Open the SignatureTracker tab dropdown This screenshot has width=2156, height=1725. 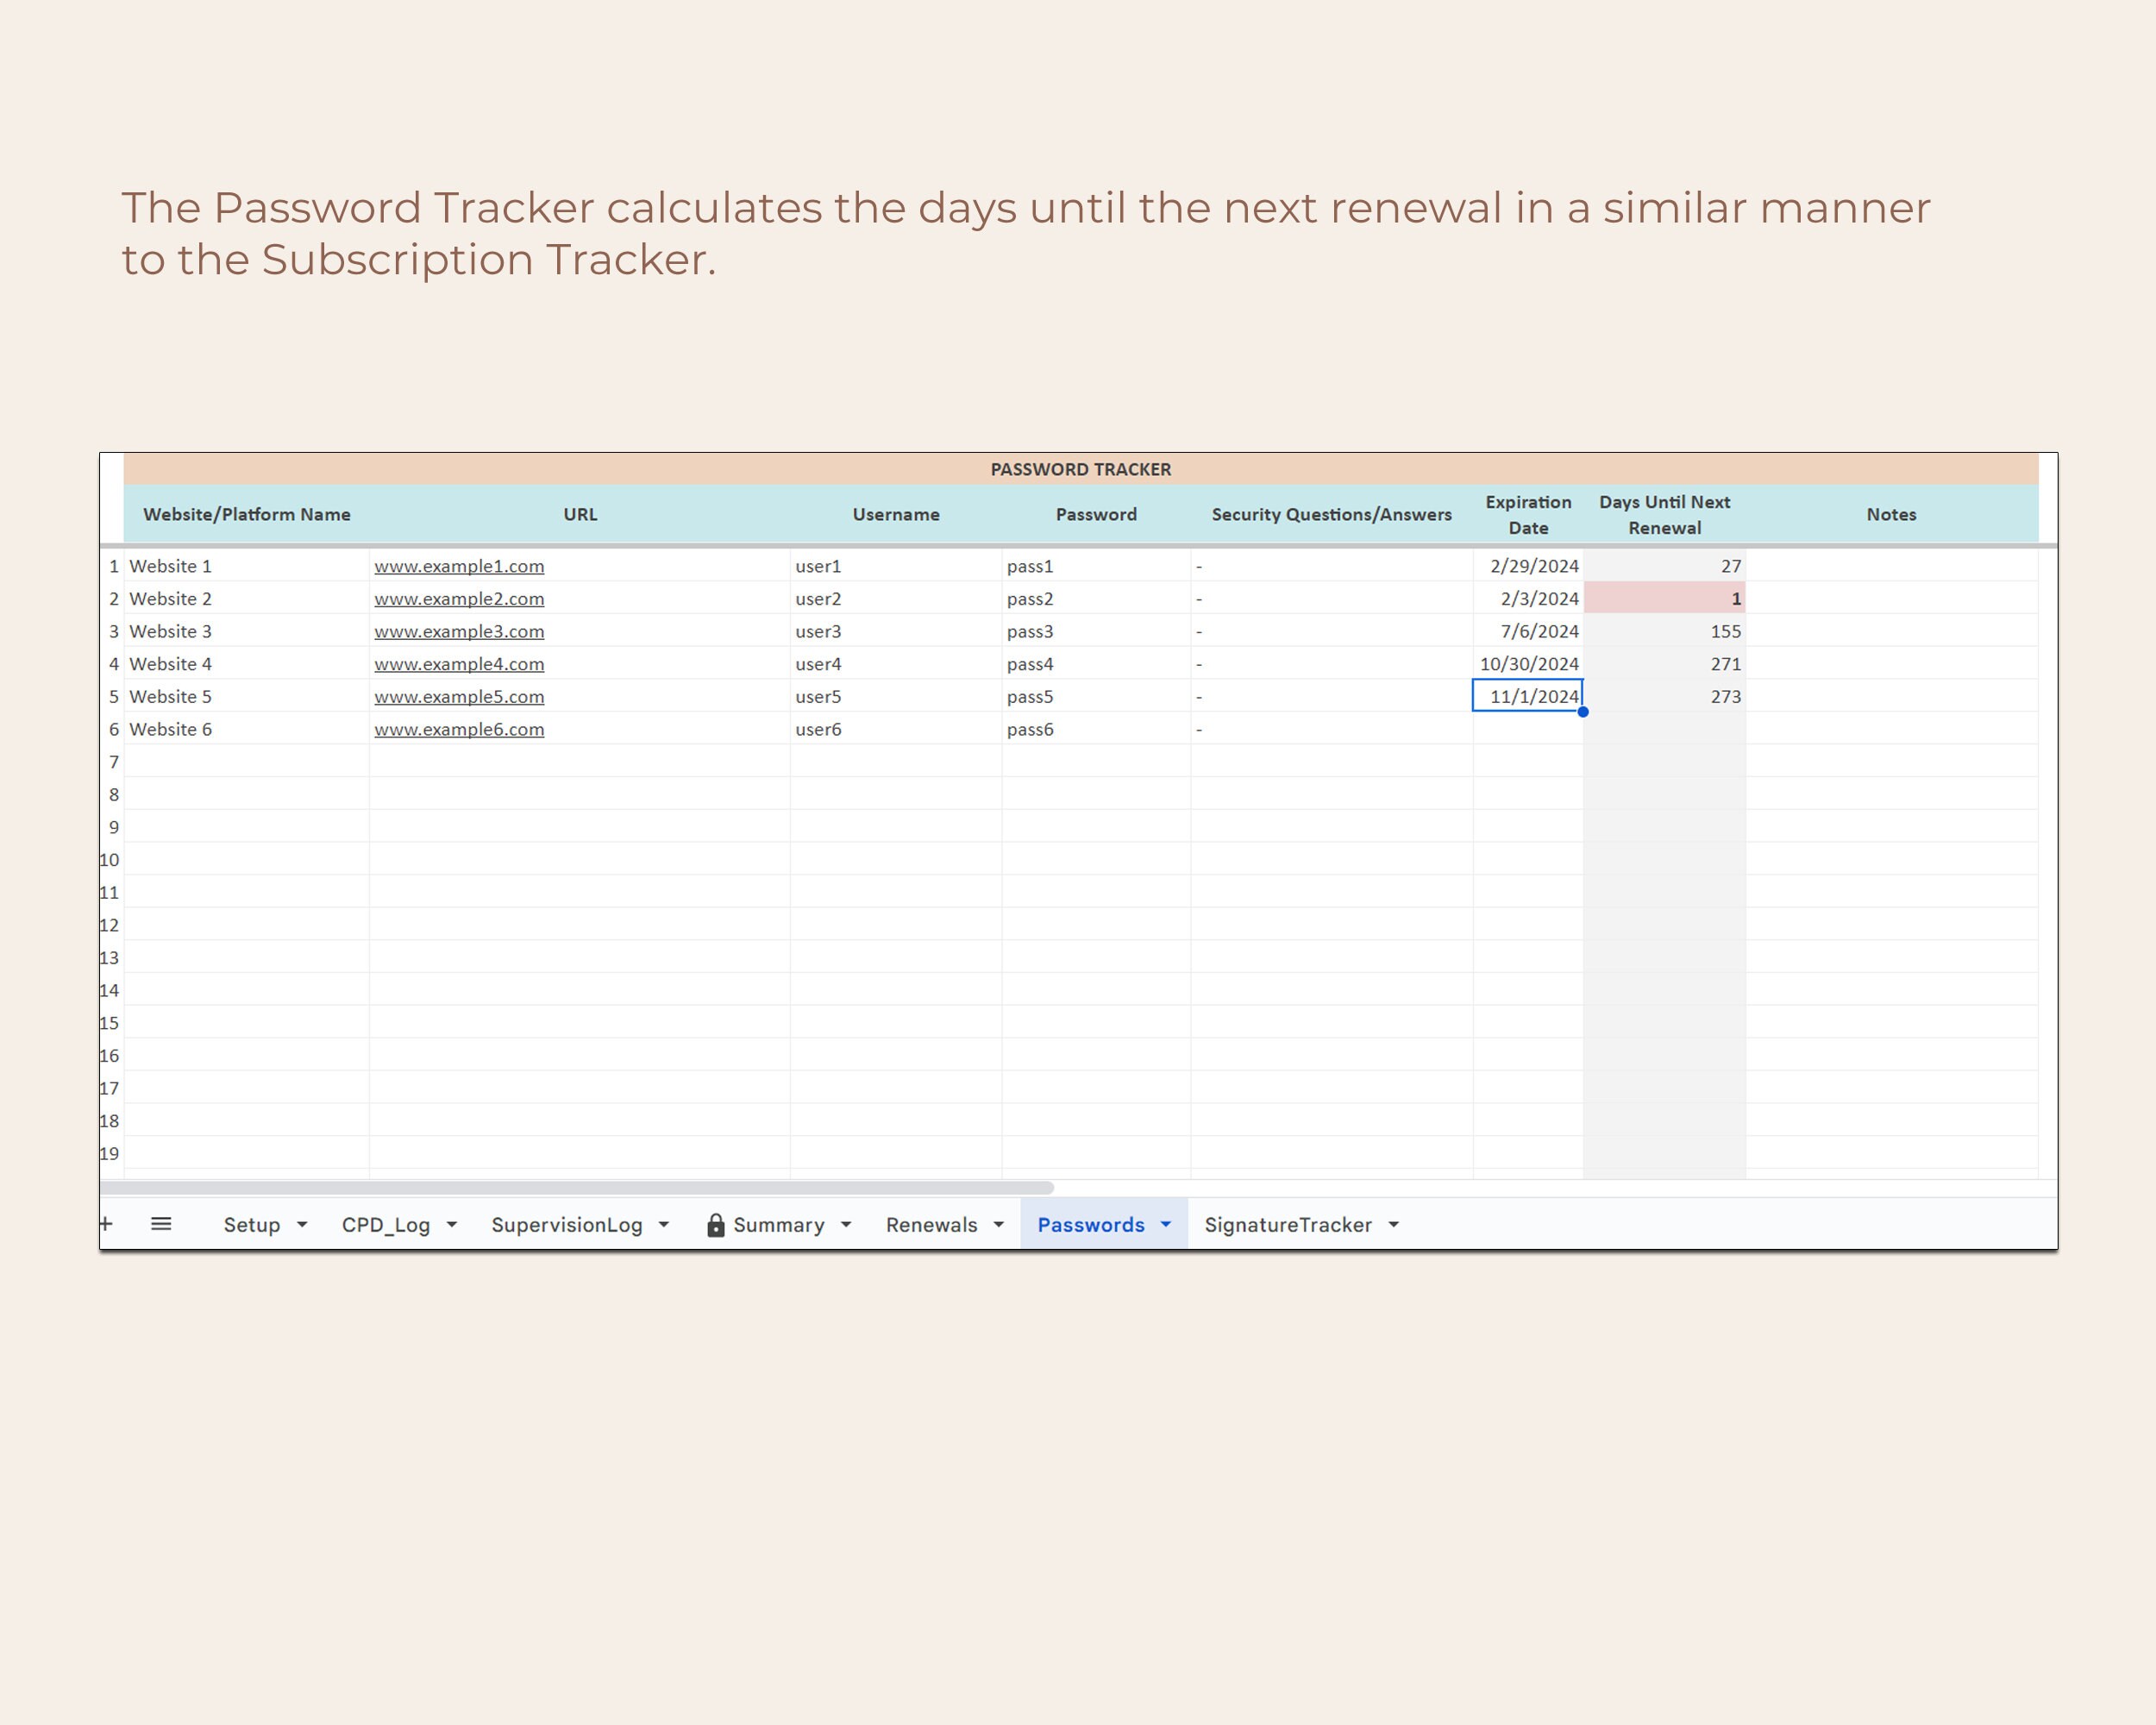(x=1394, y=1224)
